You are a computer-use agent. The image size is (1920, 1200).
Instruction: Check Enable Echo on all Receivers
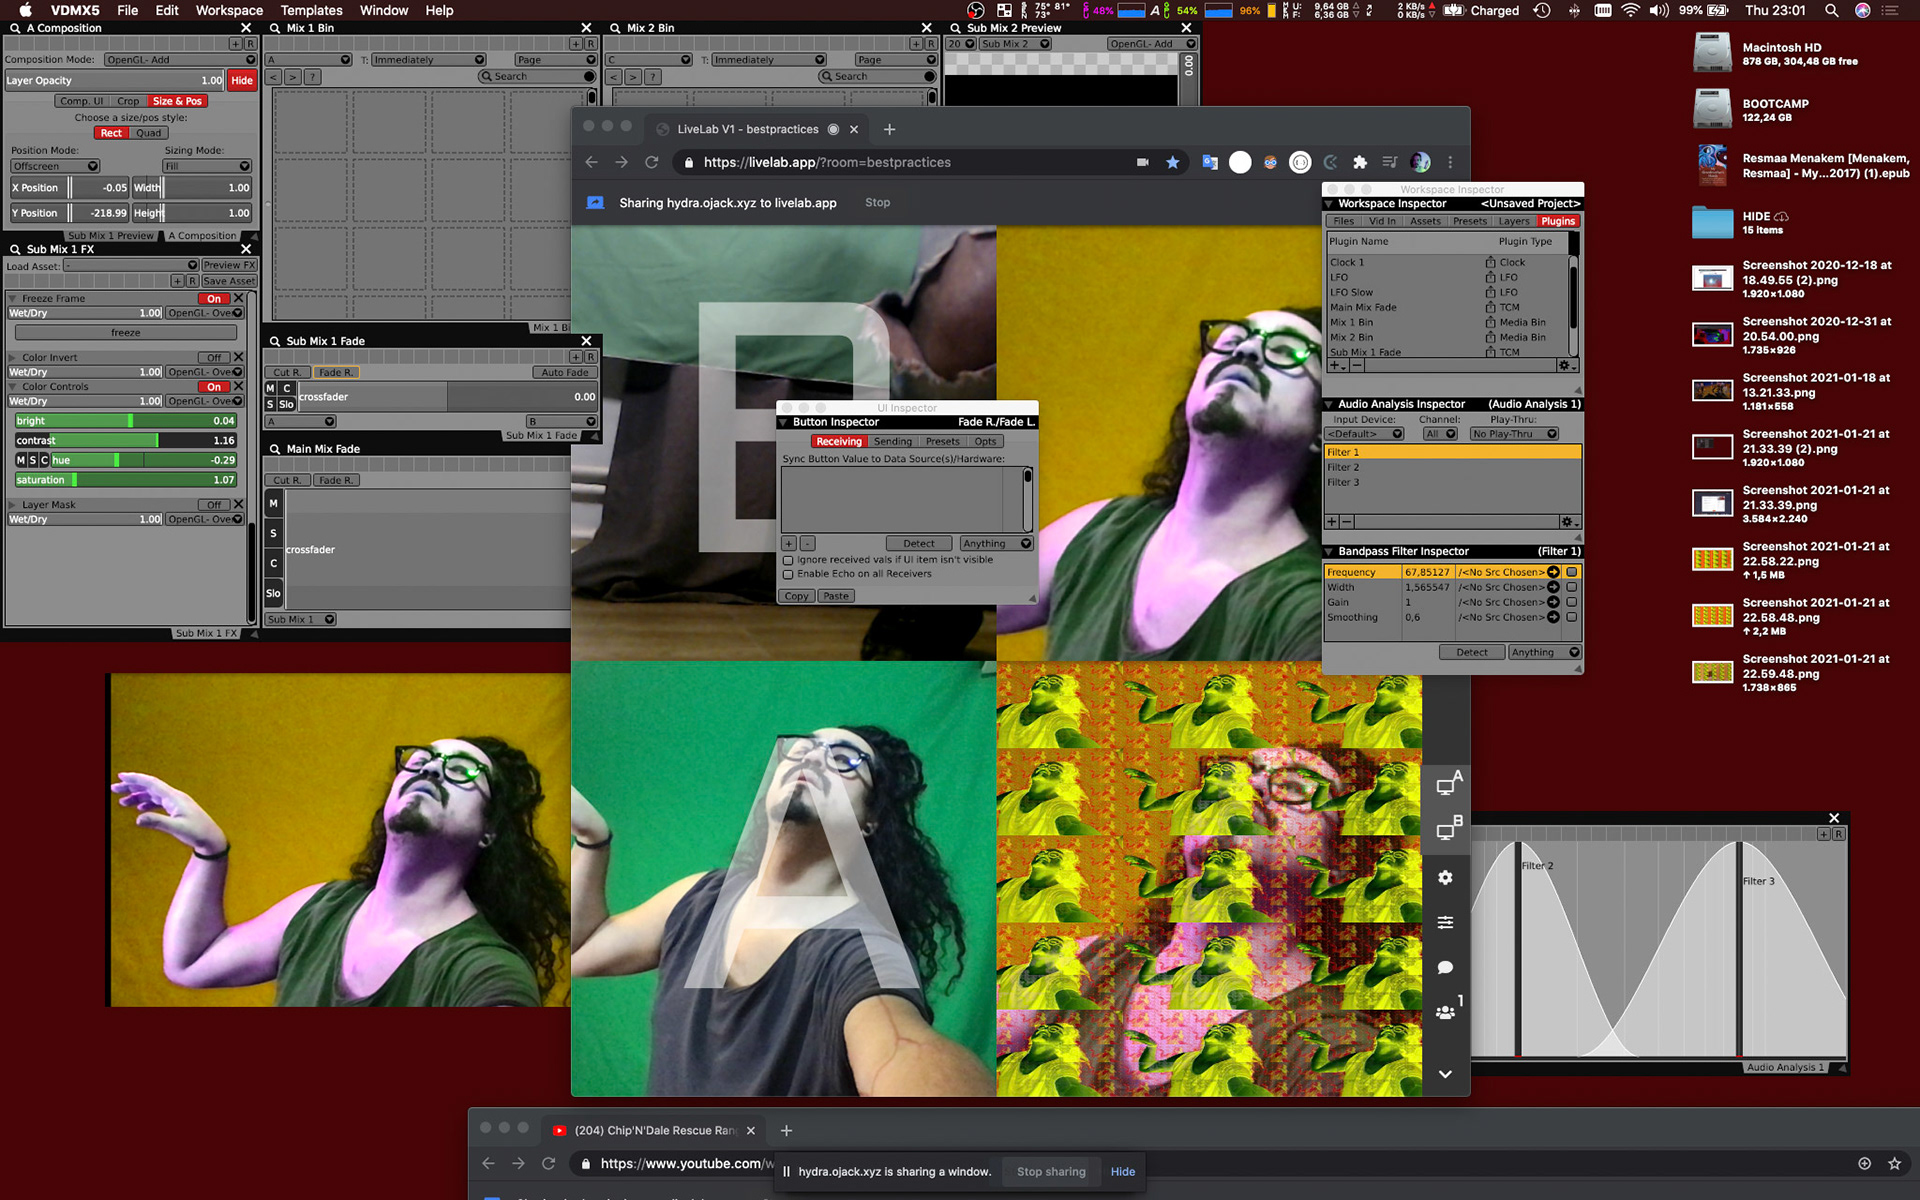788,574
